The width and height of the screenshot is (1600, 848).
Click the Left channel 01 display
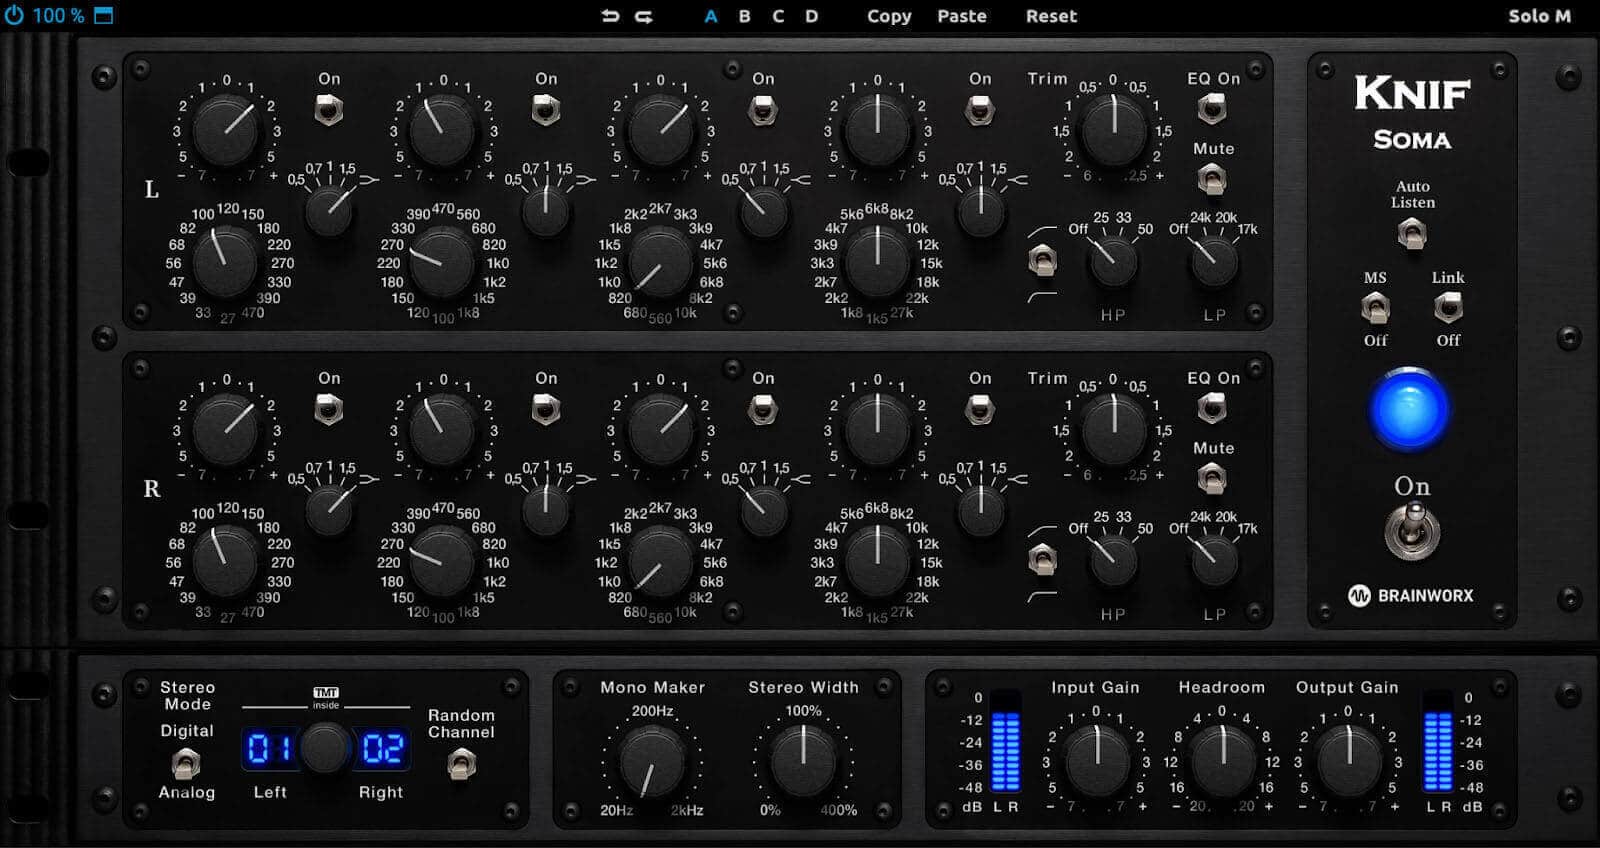(x=270, y=748)
